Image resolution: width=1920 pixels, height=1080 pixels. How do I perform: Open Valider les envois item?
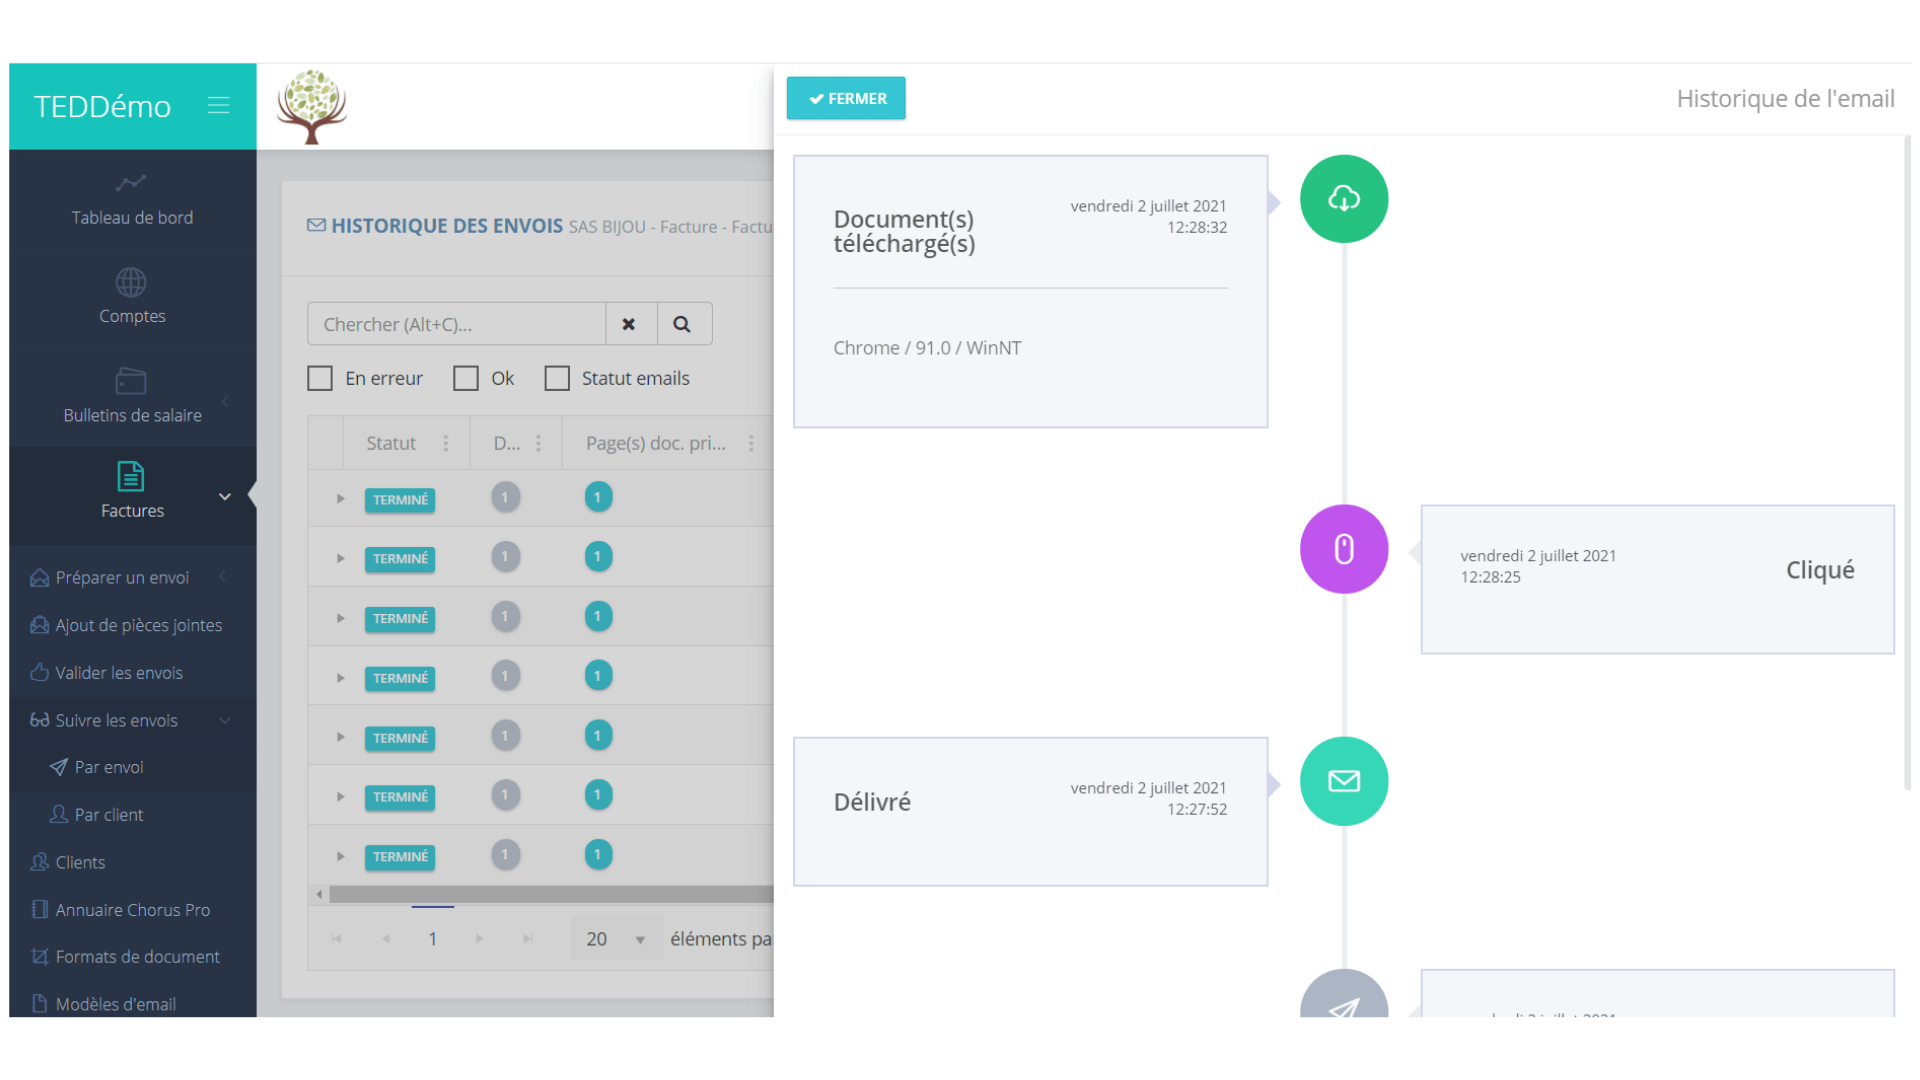click(x=106, y=673)
